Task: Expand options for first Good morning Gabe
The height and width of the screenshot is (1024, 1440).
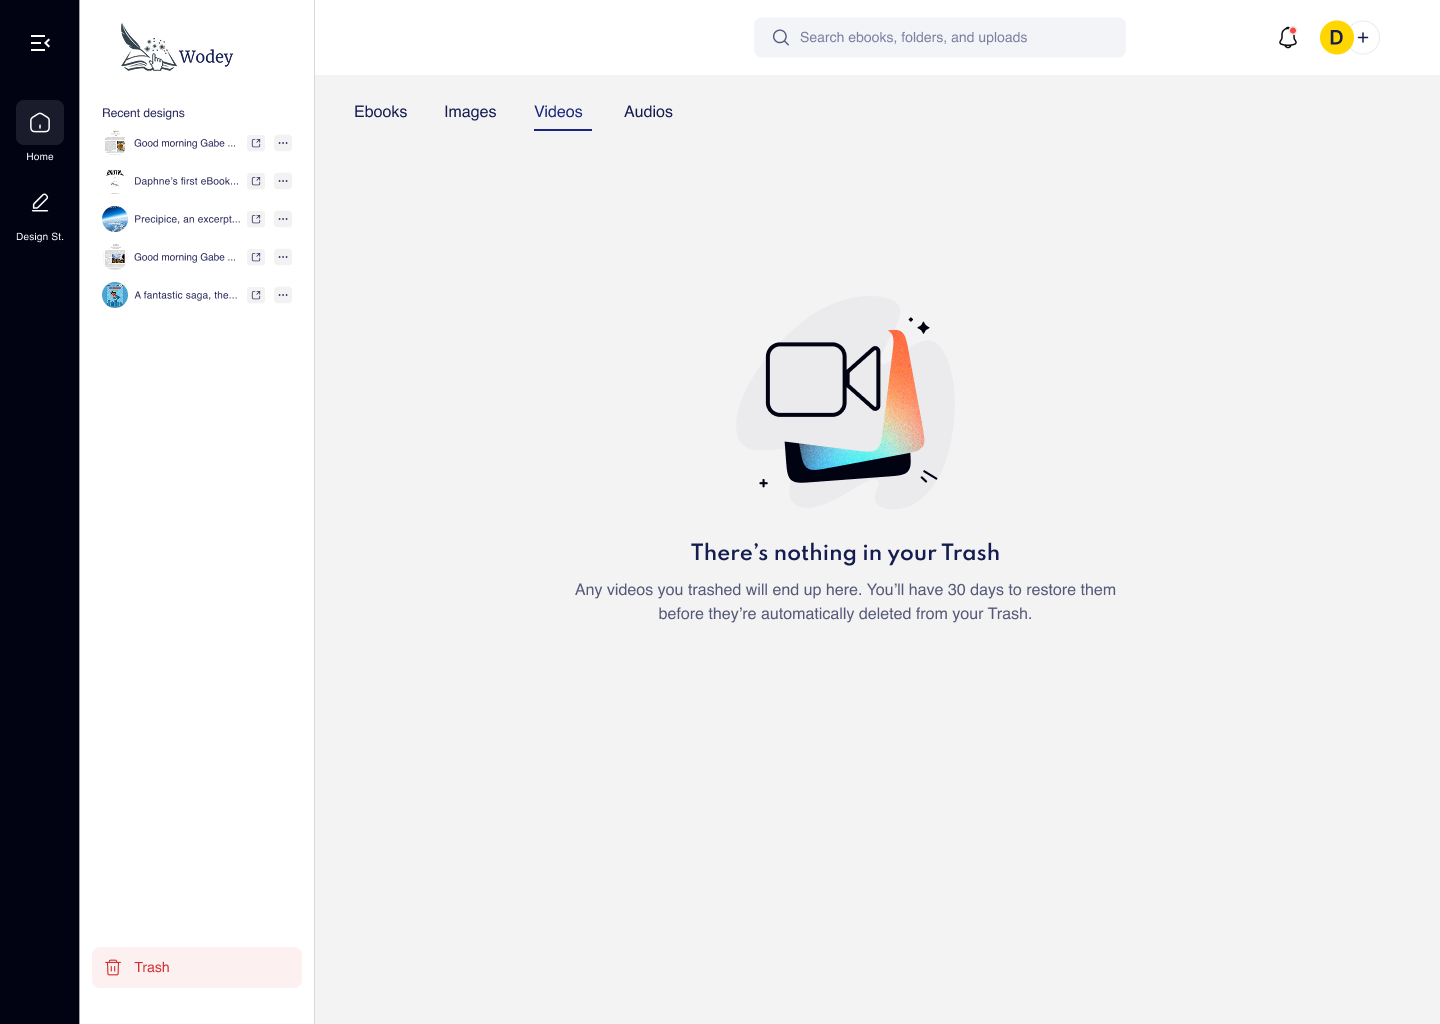Action: coord(283,143)
